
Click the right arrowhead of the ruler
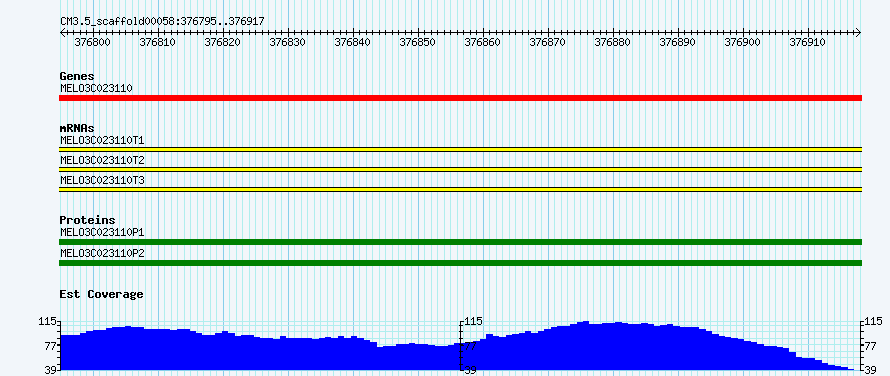click(x=859, y=32)
